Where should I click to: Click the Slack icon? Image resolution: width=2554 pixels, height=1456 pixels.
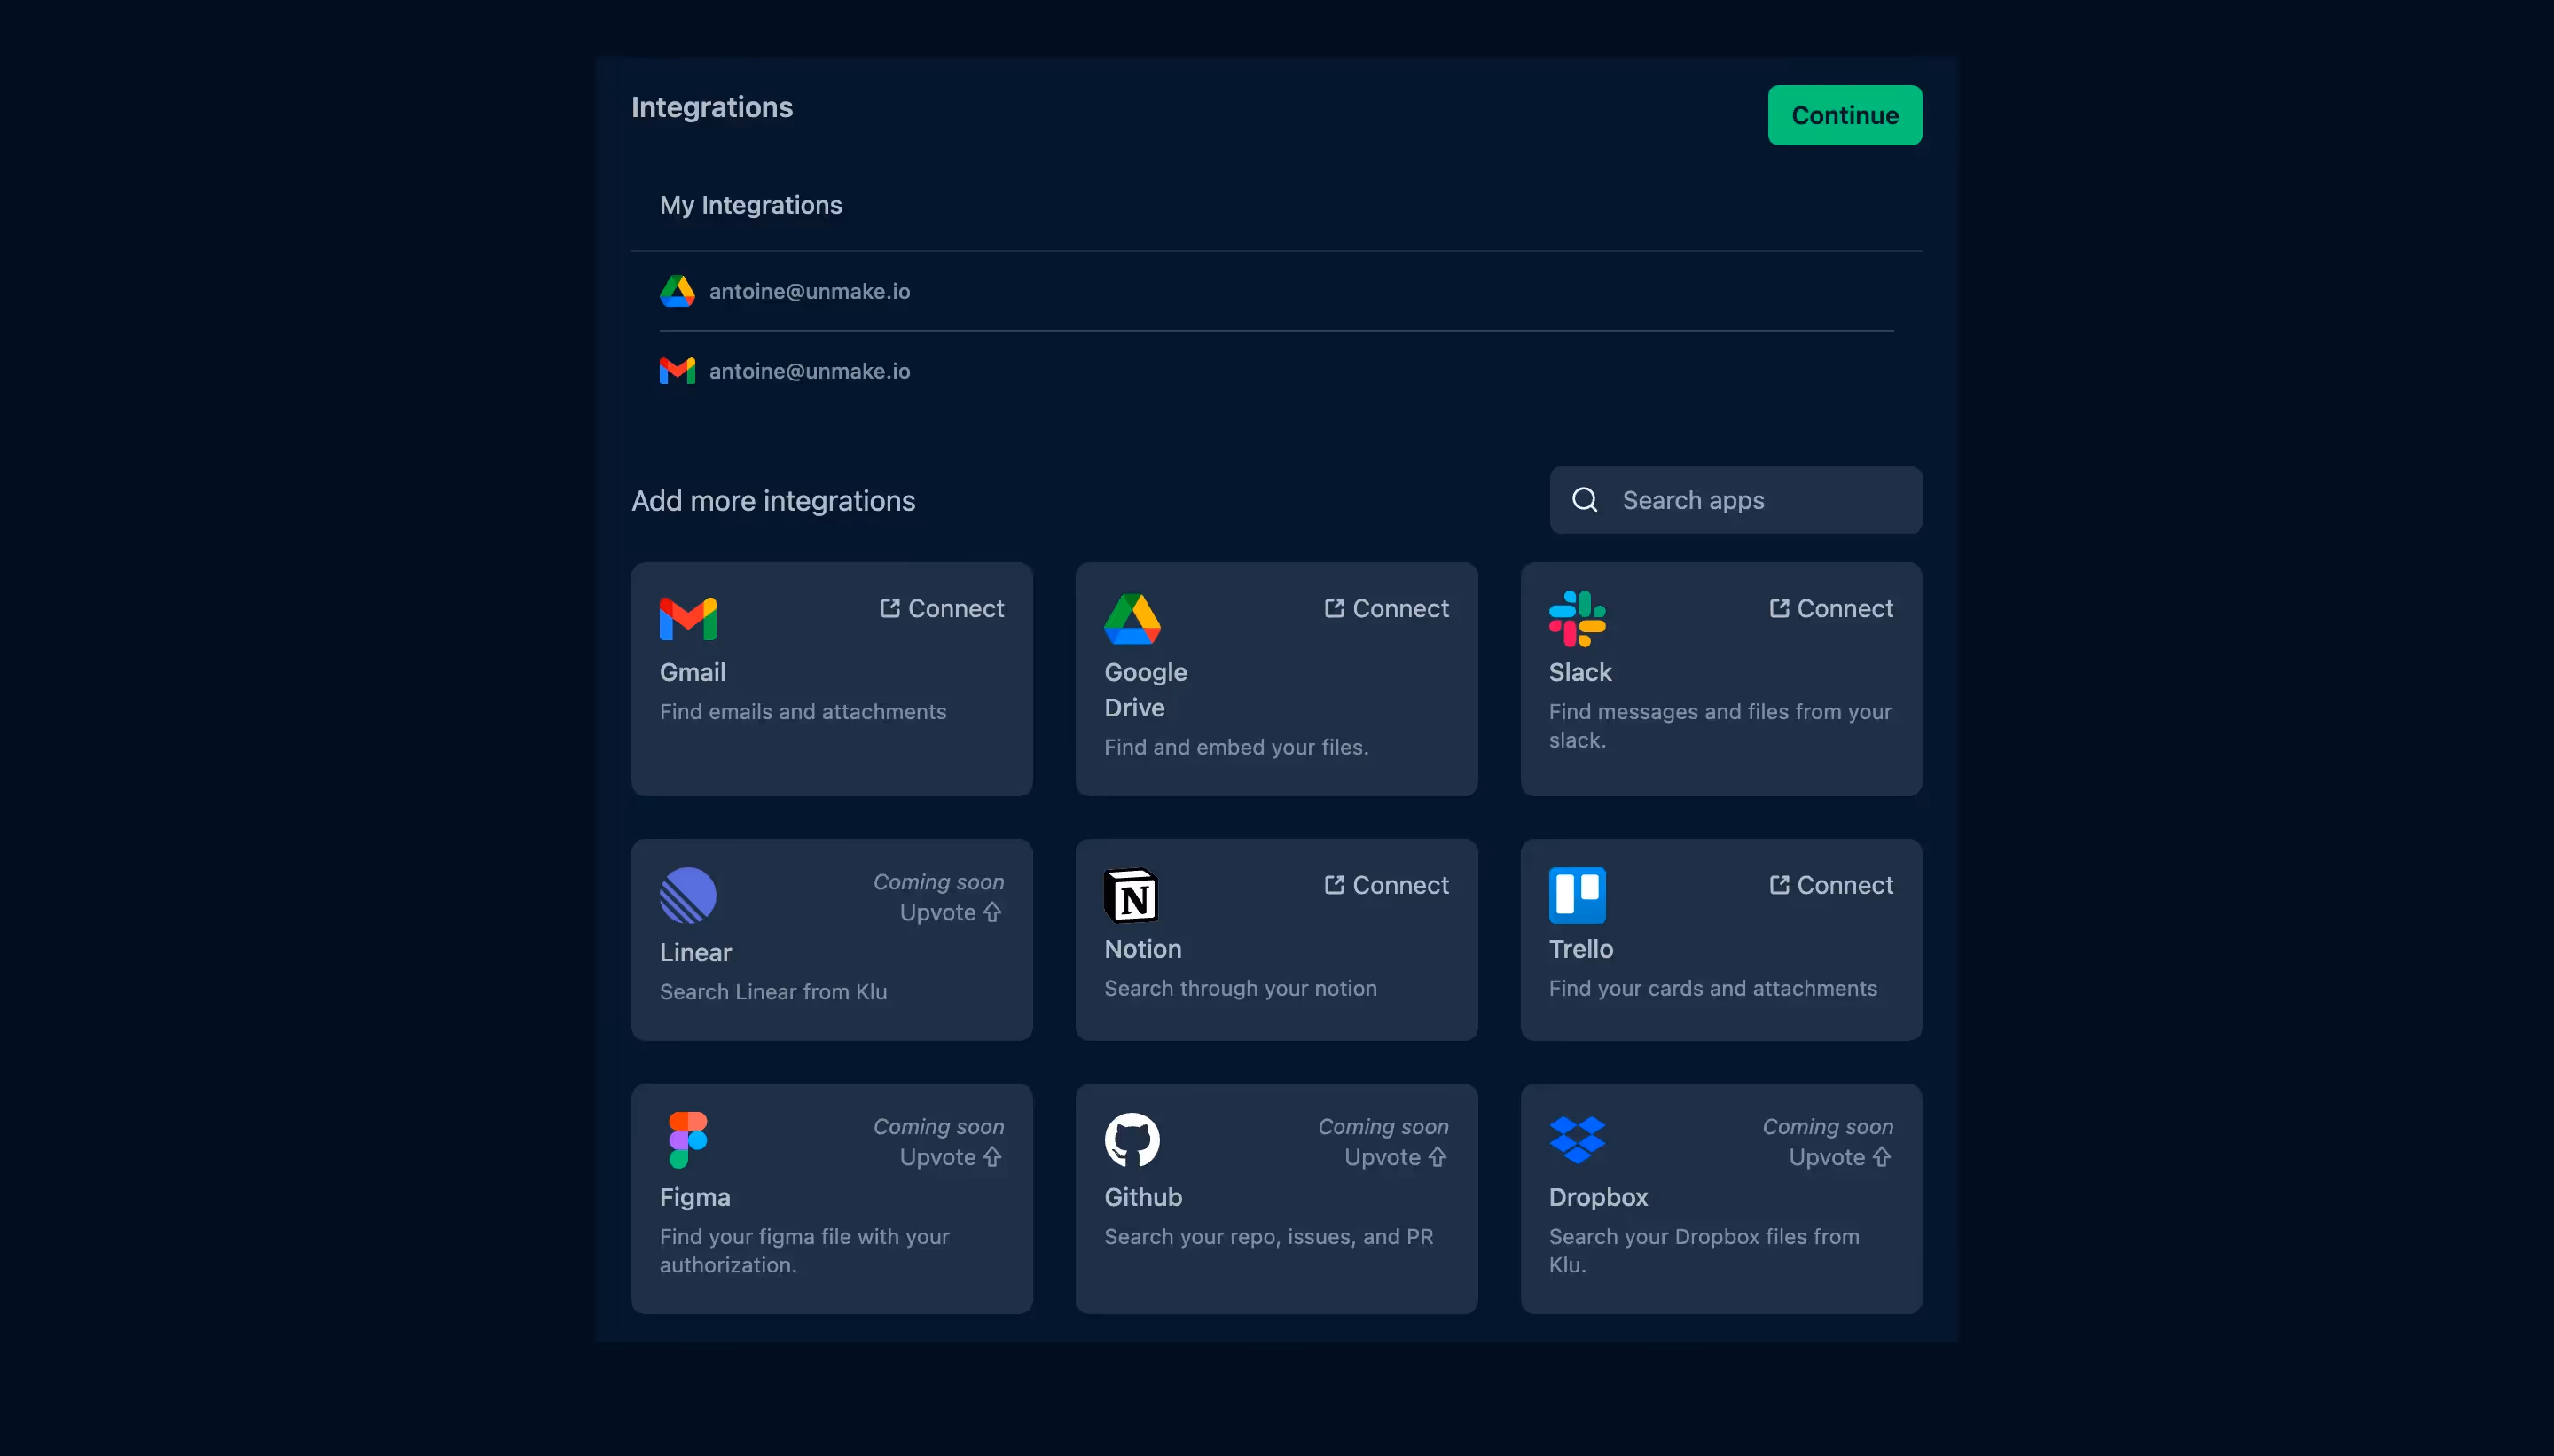[1575, 620]
